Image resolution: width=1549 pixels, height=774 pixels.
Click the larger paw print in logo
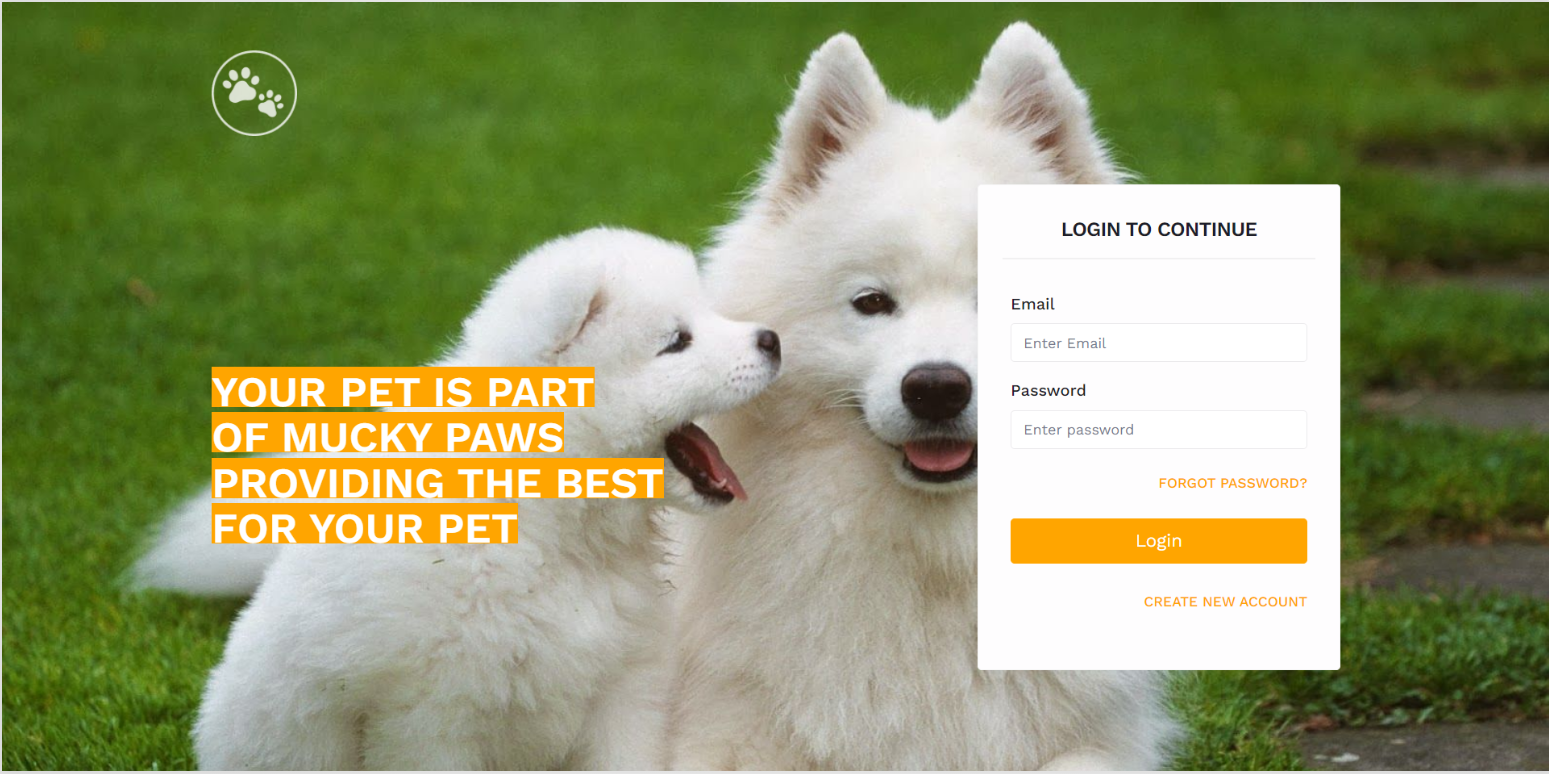point(241,86)
